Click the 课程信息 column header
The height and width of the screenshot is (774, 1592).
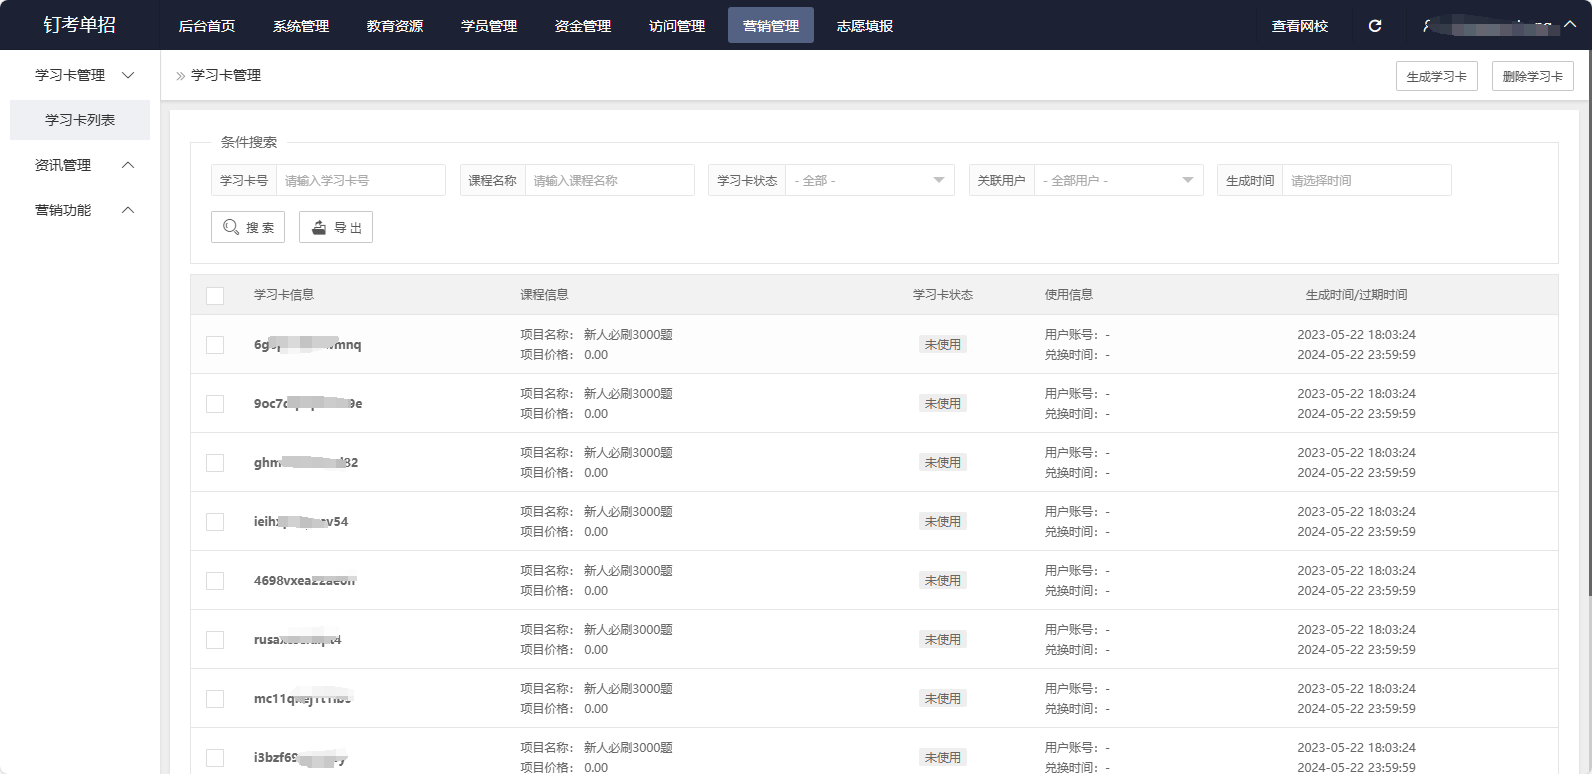tap(544, 295)
